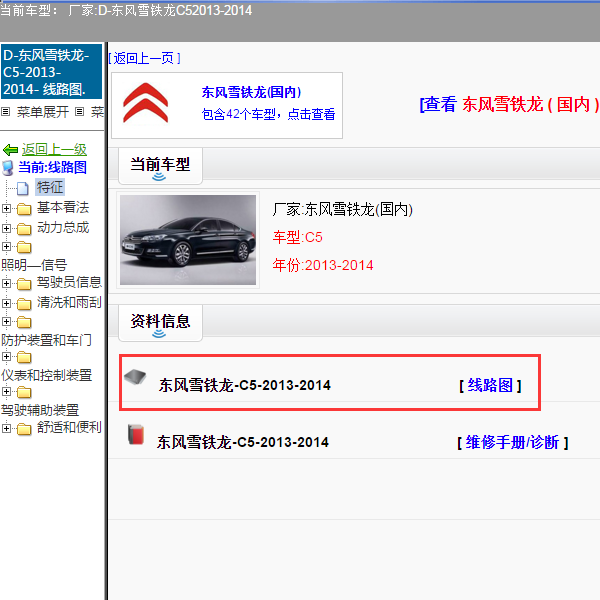
Task: Expand the 基本看法 tree node
Action: 6,208
